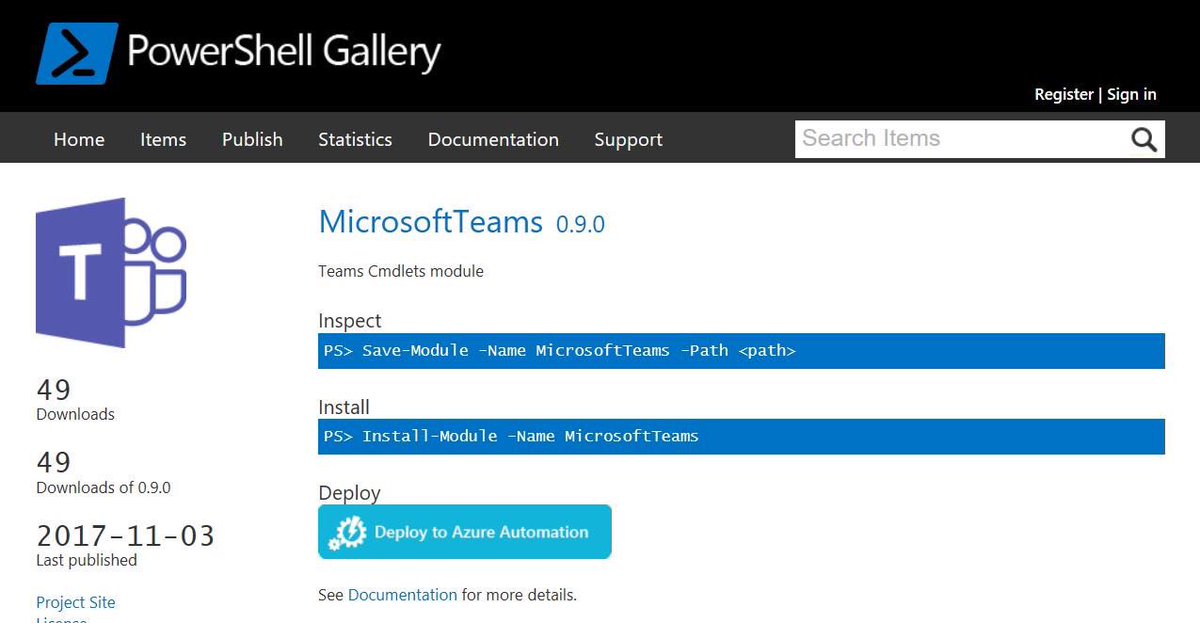
Task: Click the Teams Cmdlets module description
Action: [401, 271]
